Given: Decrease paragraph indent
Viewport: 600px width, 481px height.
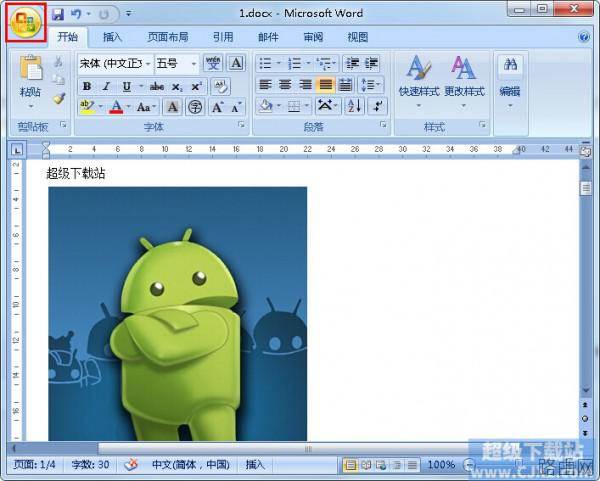Looking at the screenshot, I should 352,64.
